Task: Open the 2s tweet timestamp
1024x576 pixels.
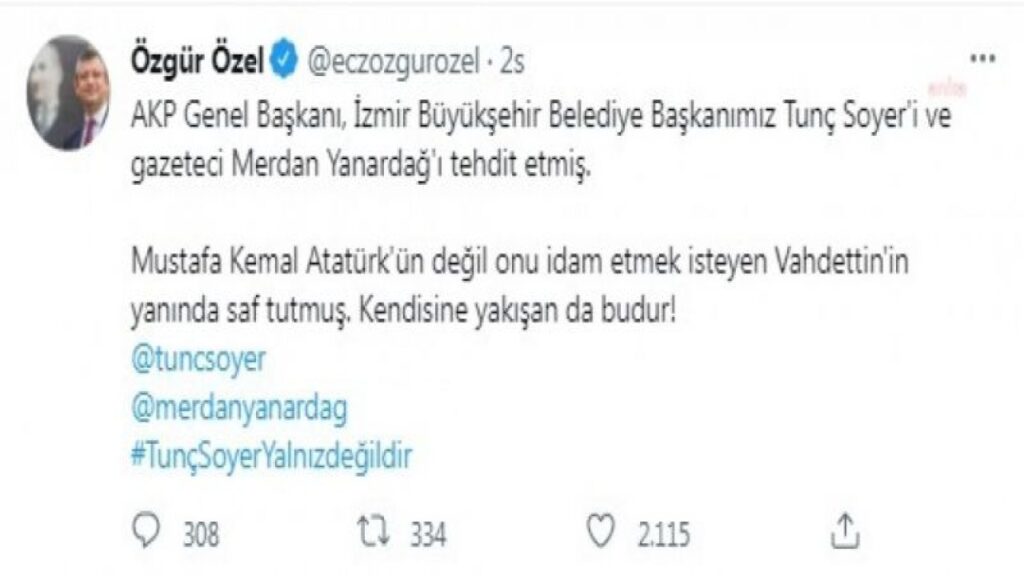Action: pyautogui.click(x=513, y=62)
